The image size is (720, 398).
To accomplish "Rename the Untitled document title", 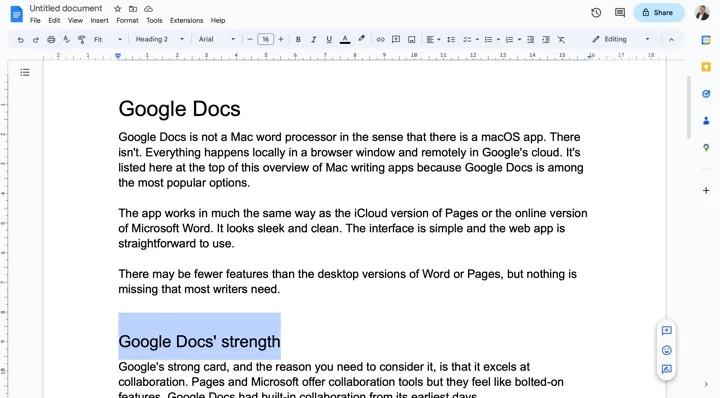I will (66, 8).
